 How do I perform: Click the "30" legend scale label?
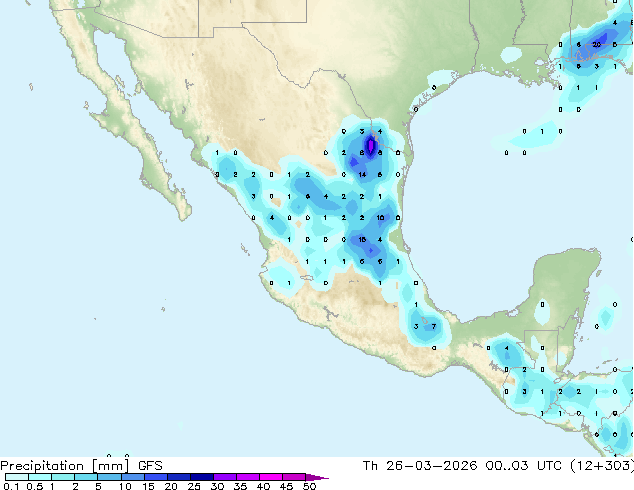click(x=217, y=486)
